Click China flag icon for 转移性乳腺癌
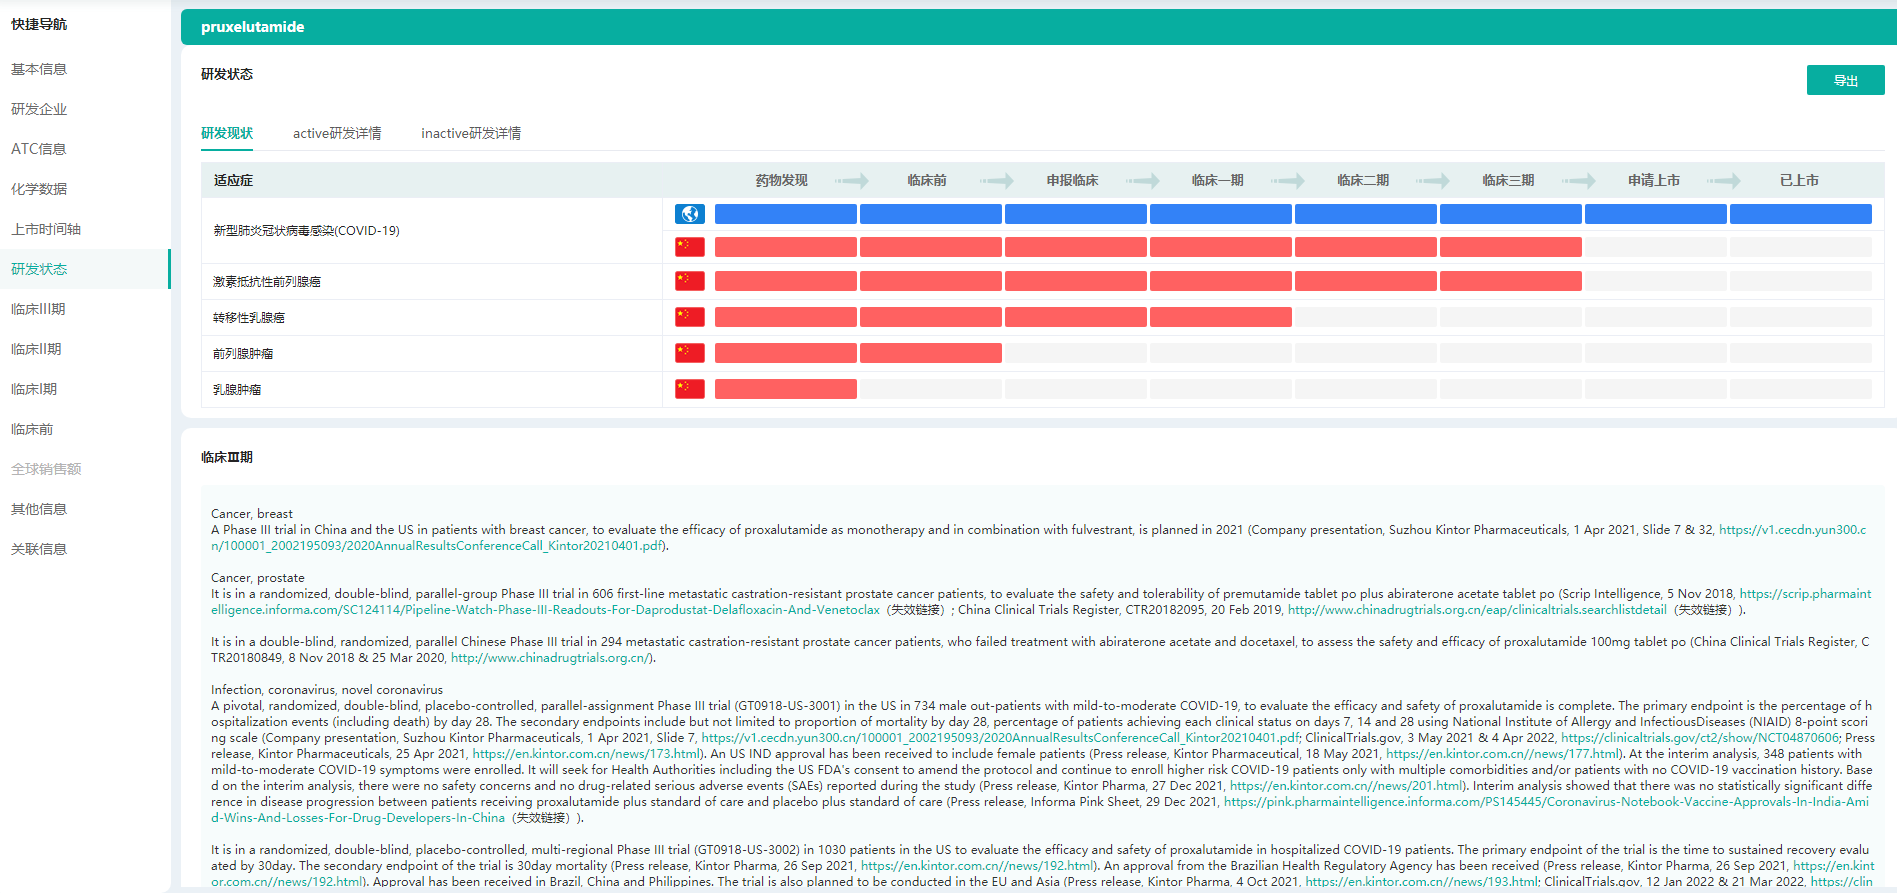Screen dimensions: 1897x893 (689, 317)
